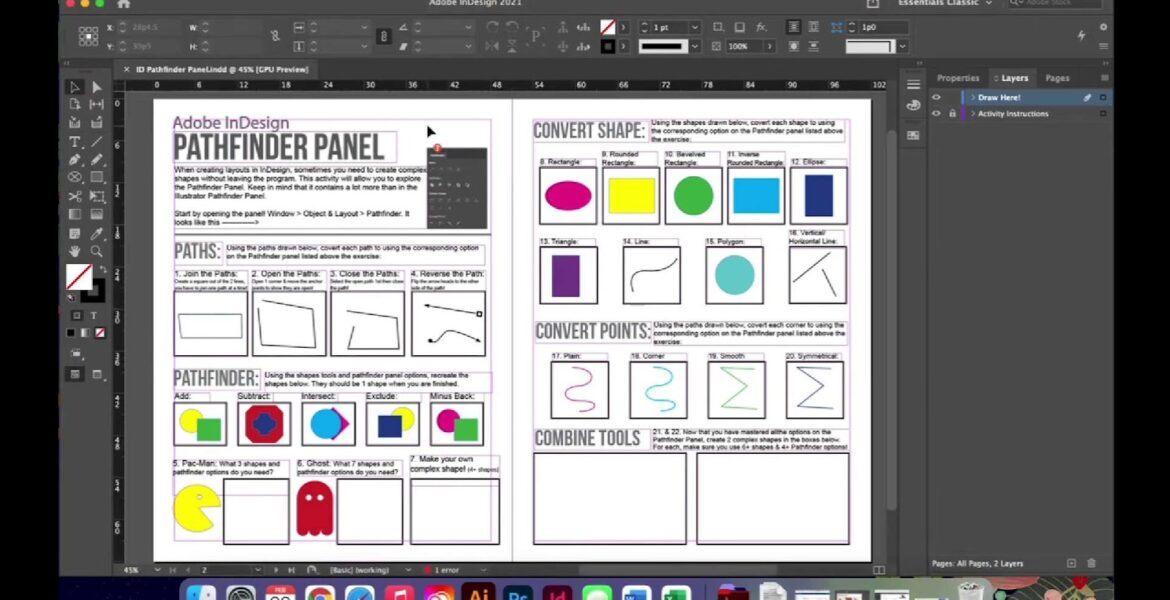1170x600 pixels.
Task: Create a new layer button
Action: [1072, 563]
